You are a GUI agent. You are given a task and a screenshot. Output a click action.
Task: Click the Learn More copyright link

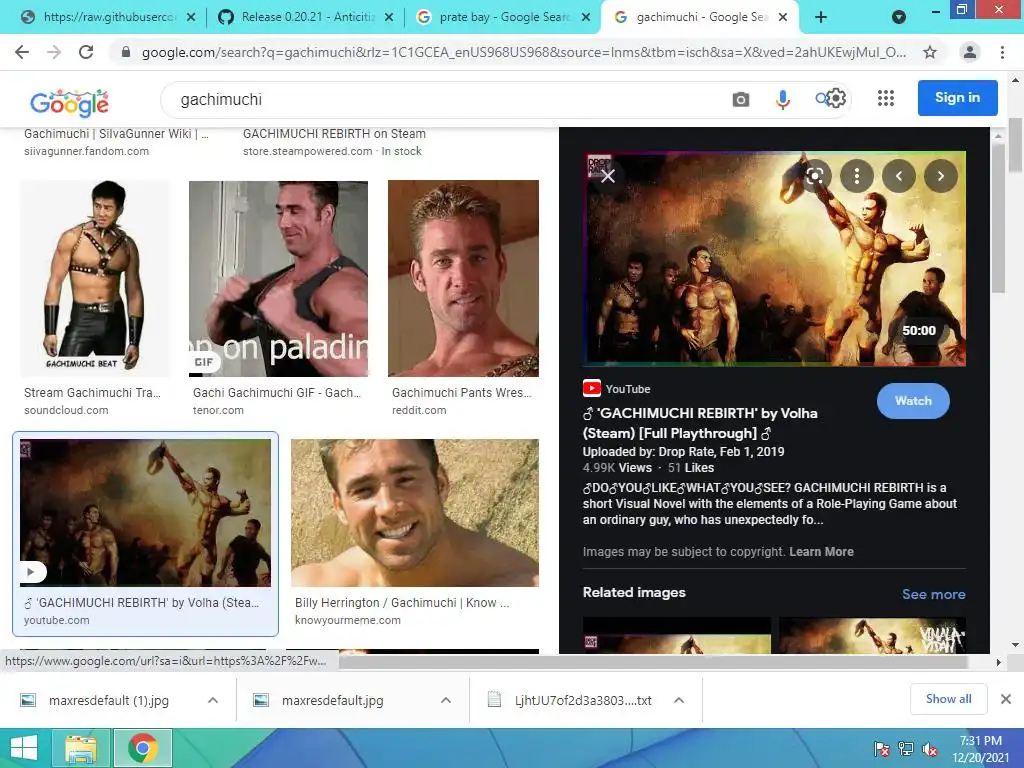821,552
